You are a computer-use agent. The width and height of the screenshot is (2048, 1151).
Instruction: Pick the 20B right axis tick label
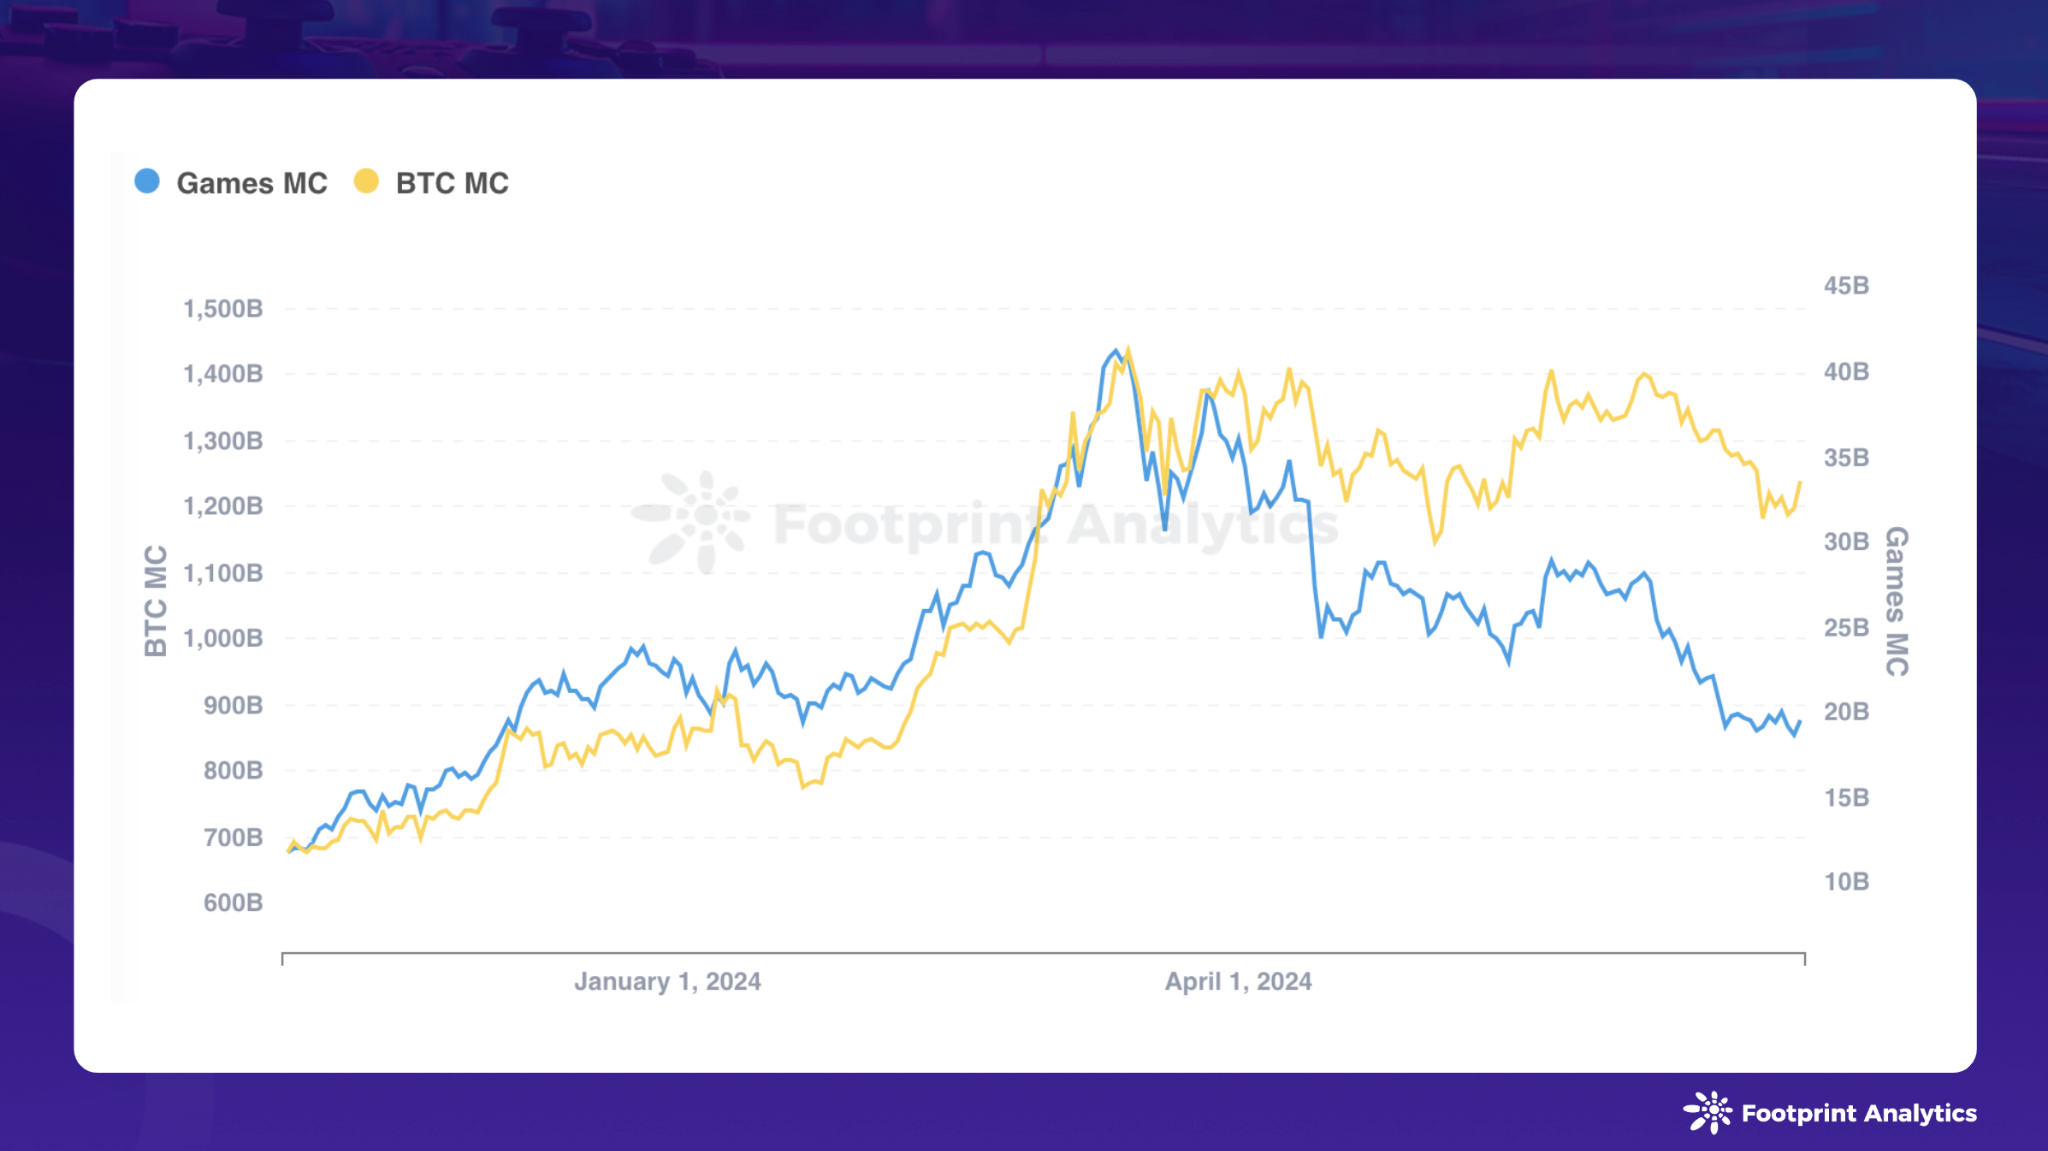tap(1846, 712)
